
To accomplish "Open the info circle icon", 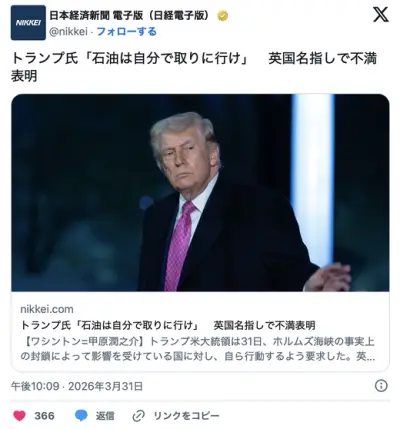I will pyautogui.click(x=381, y=386).
